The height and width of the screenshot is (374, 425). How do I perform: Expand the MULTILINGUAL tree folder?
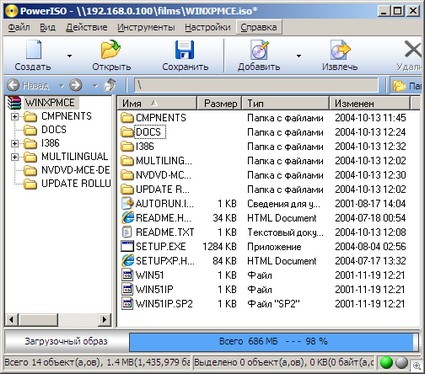[15, 157]
